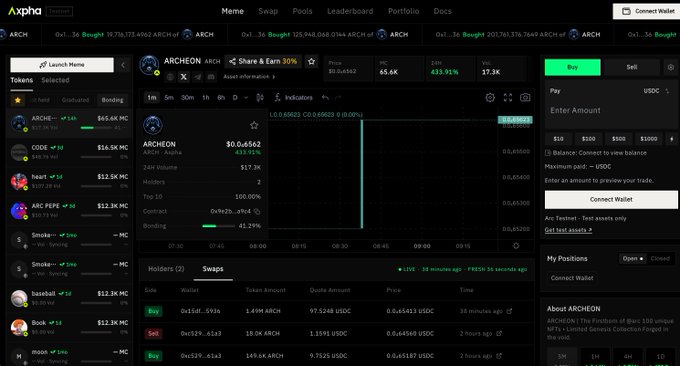Open the Portfolio page
This screenshot has height=366, width=680.
pyautogui.click(x=403, y=11)
